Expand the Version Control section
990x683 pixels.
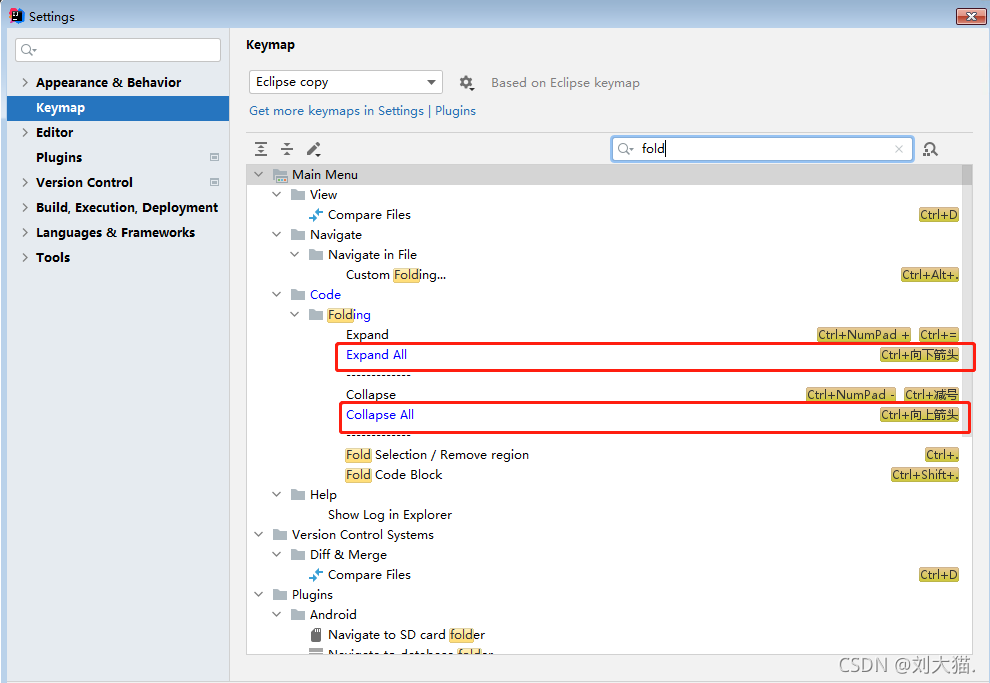click(x=25, y=182)
